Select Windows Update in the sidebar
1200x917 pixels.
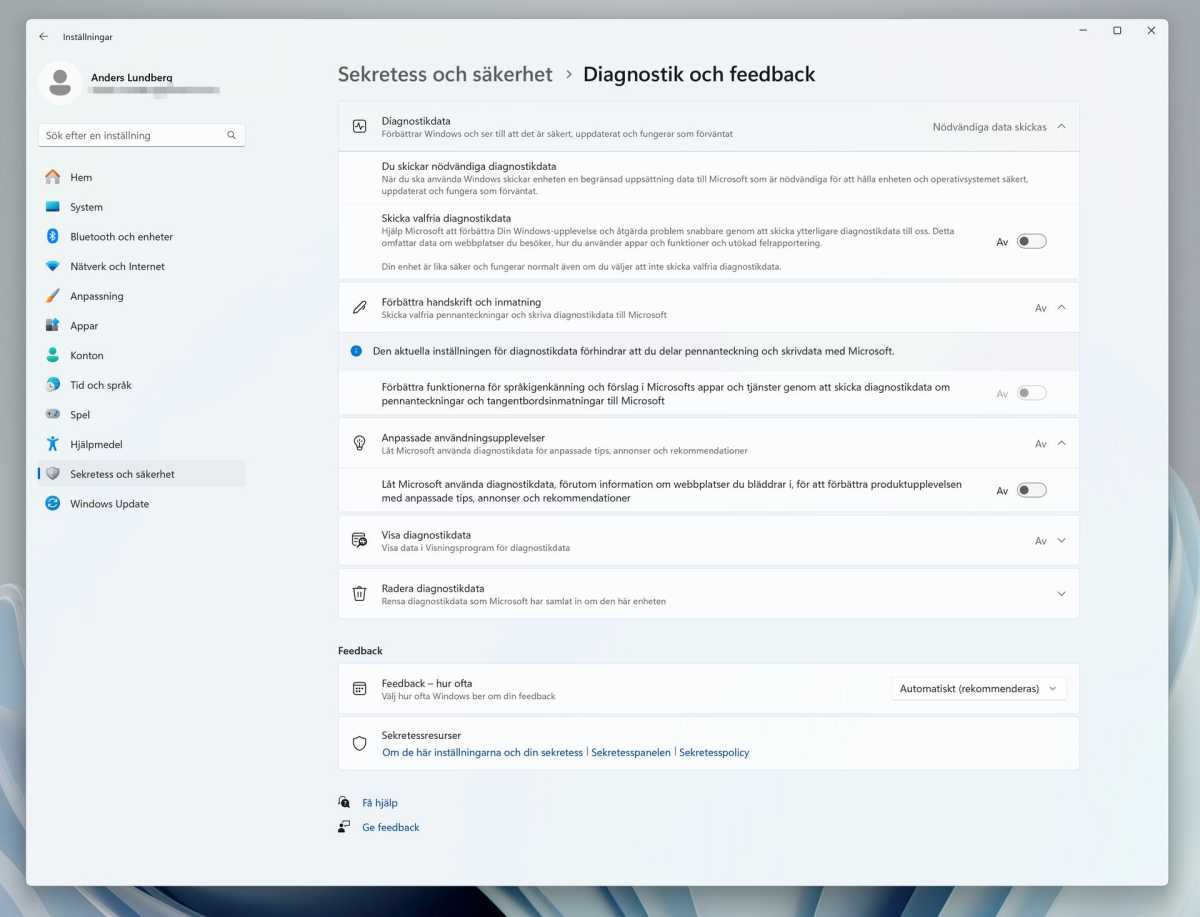click(x=141, y=504)
